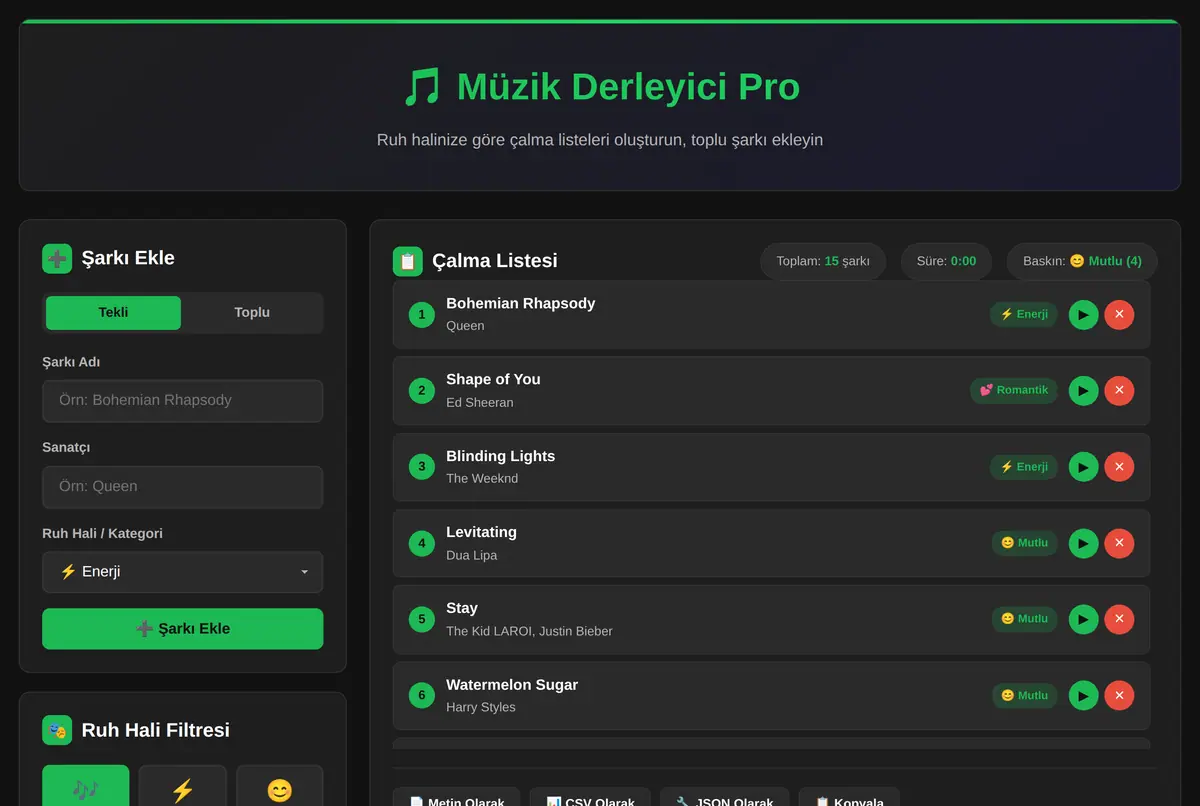This screenshot has height=806, width=1200.
Task: Click the Blinding Lights song title
Action: (x=500, y=456)
